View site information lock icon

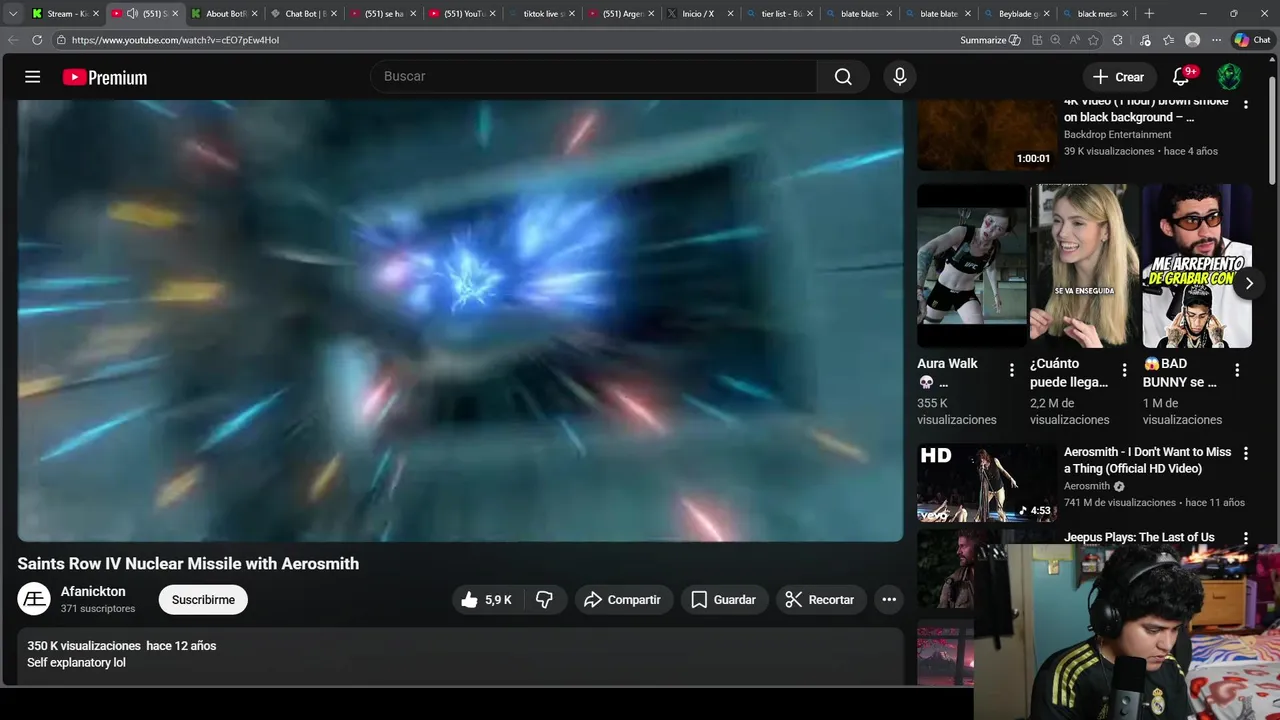pyautogui.click(x=61, y=40)
